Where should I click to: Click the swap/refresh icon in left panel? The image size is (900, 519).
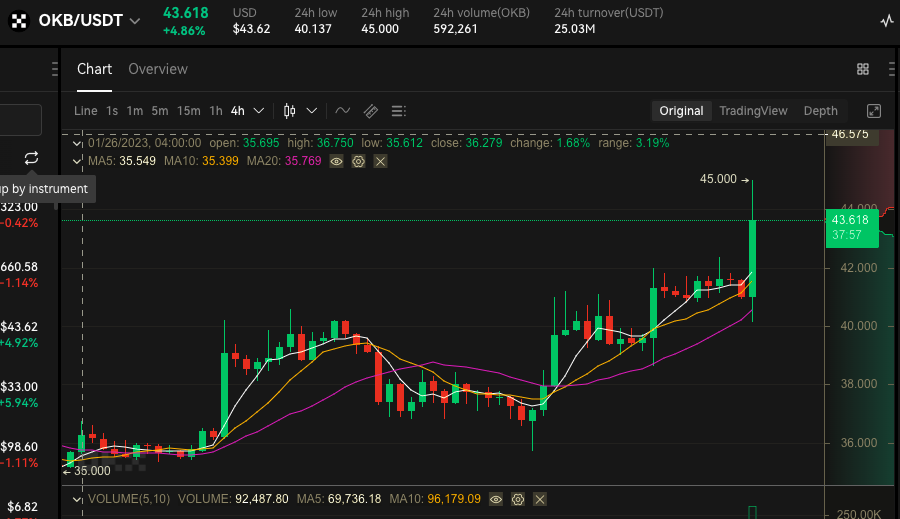[32, 158]
